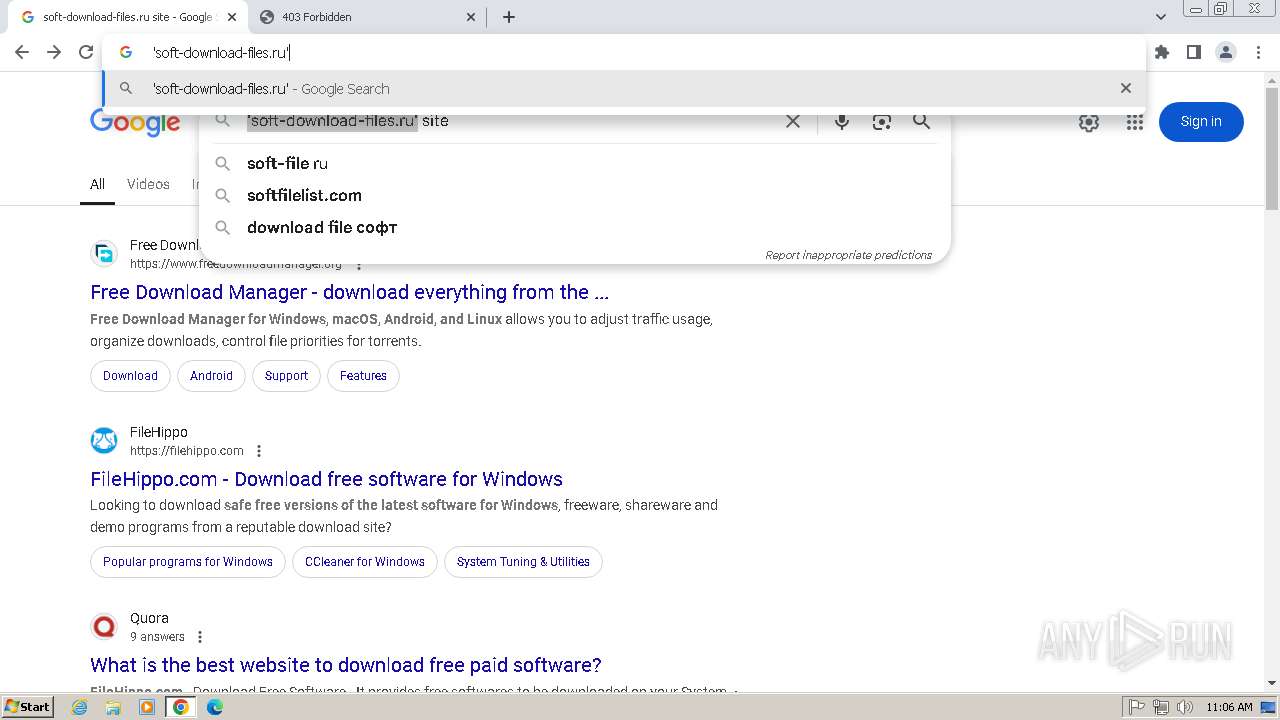Click the Android sitelink chip

pos(211,376)
